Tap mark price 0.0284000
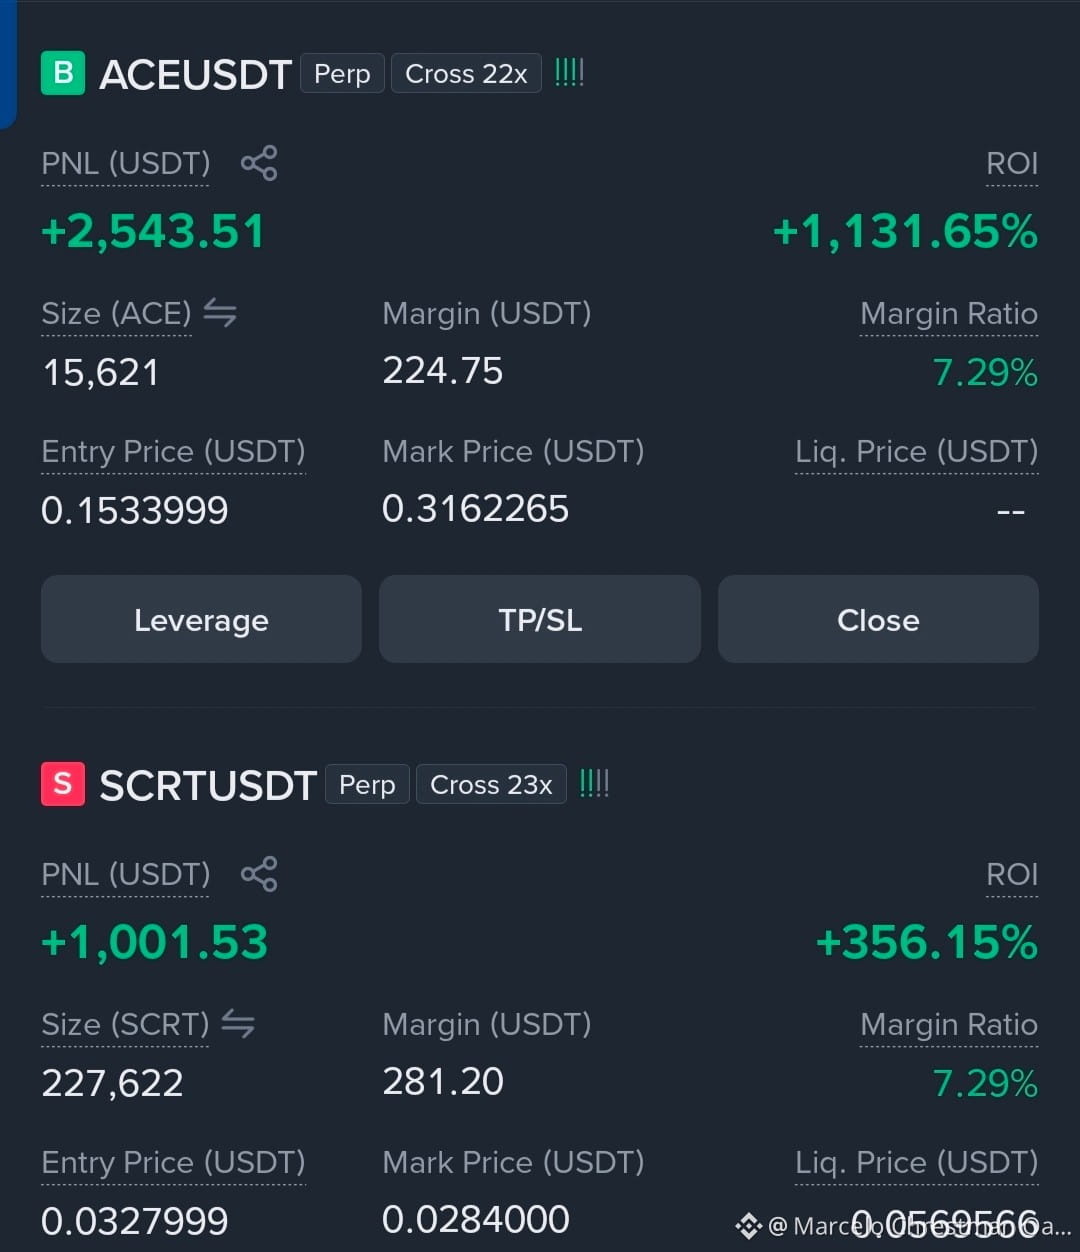1080x1252 pixels. (476, 1219)
